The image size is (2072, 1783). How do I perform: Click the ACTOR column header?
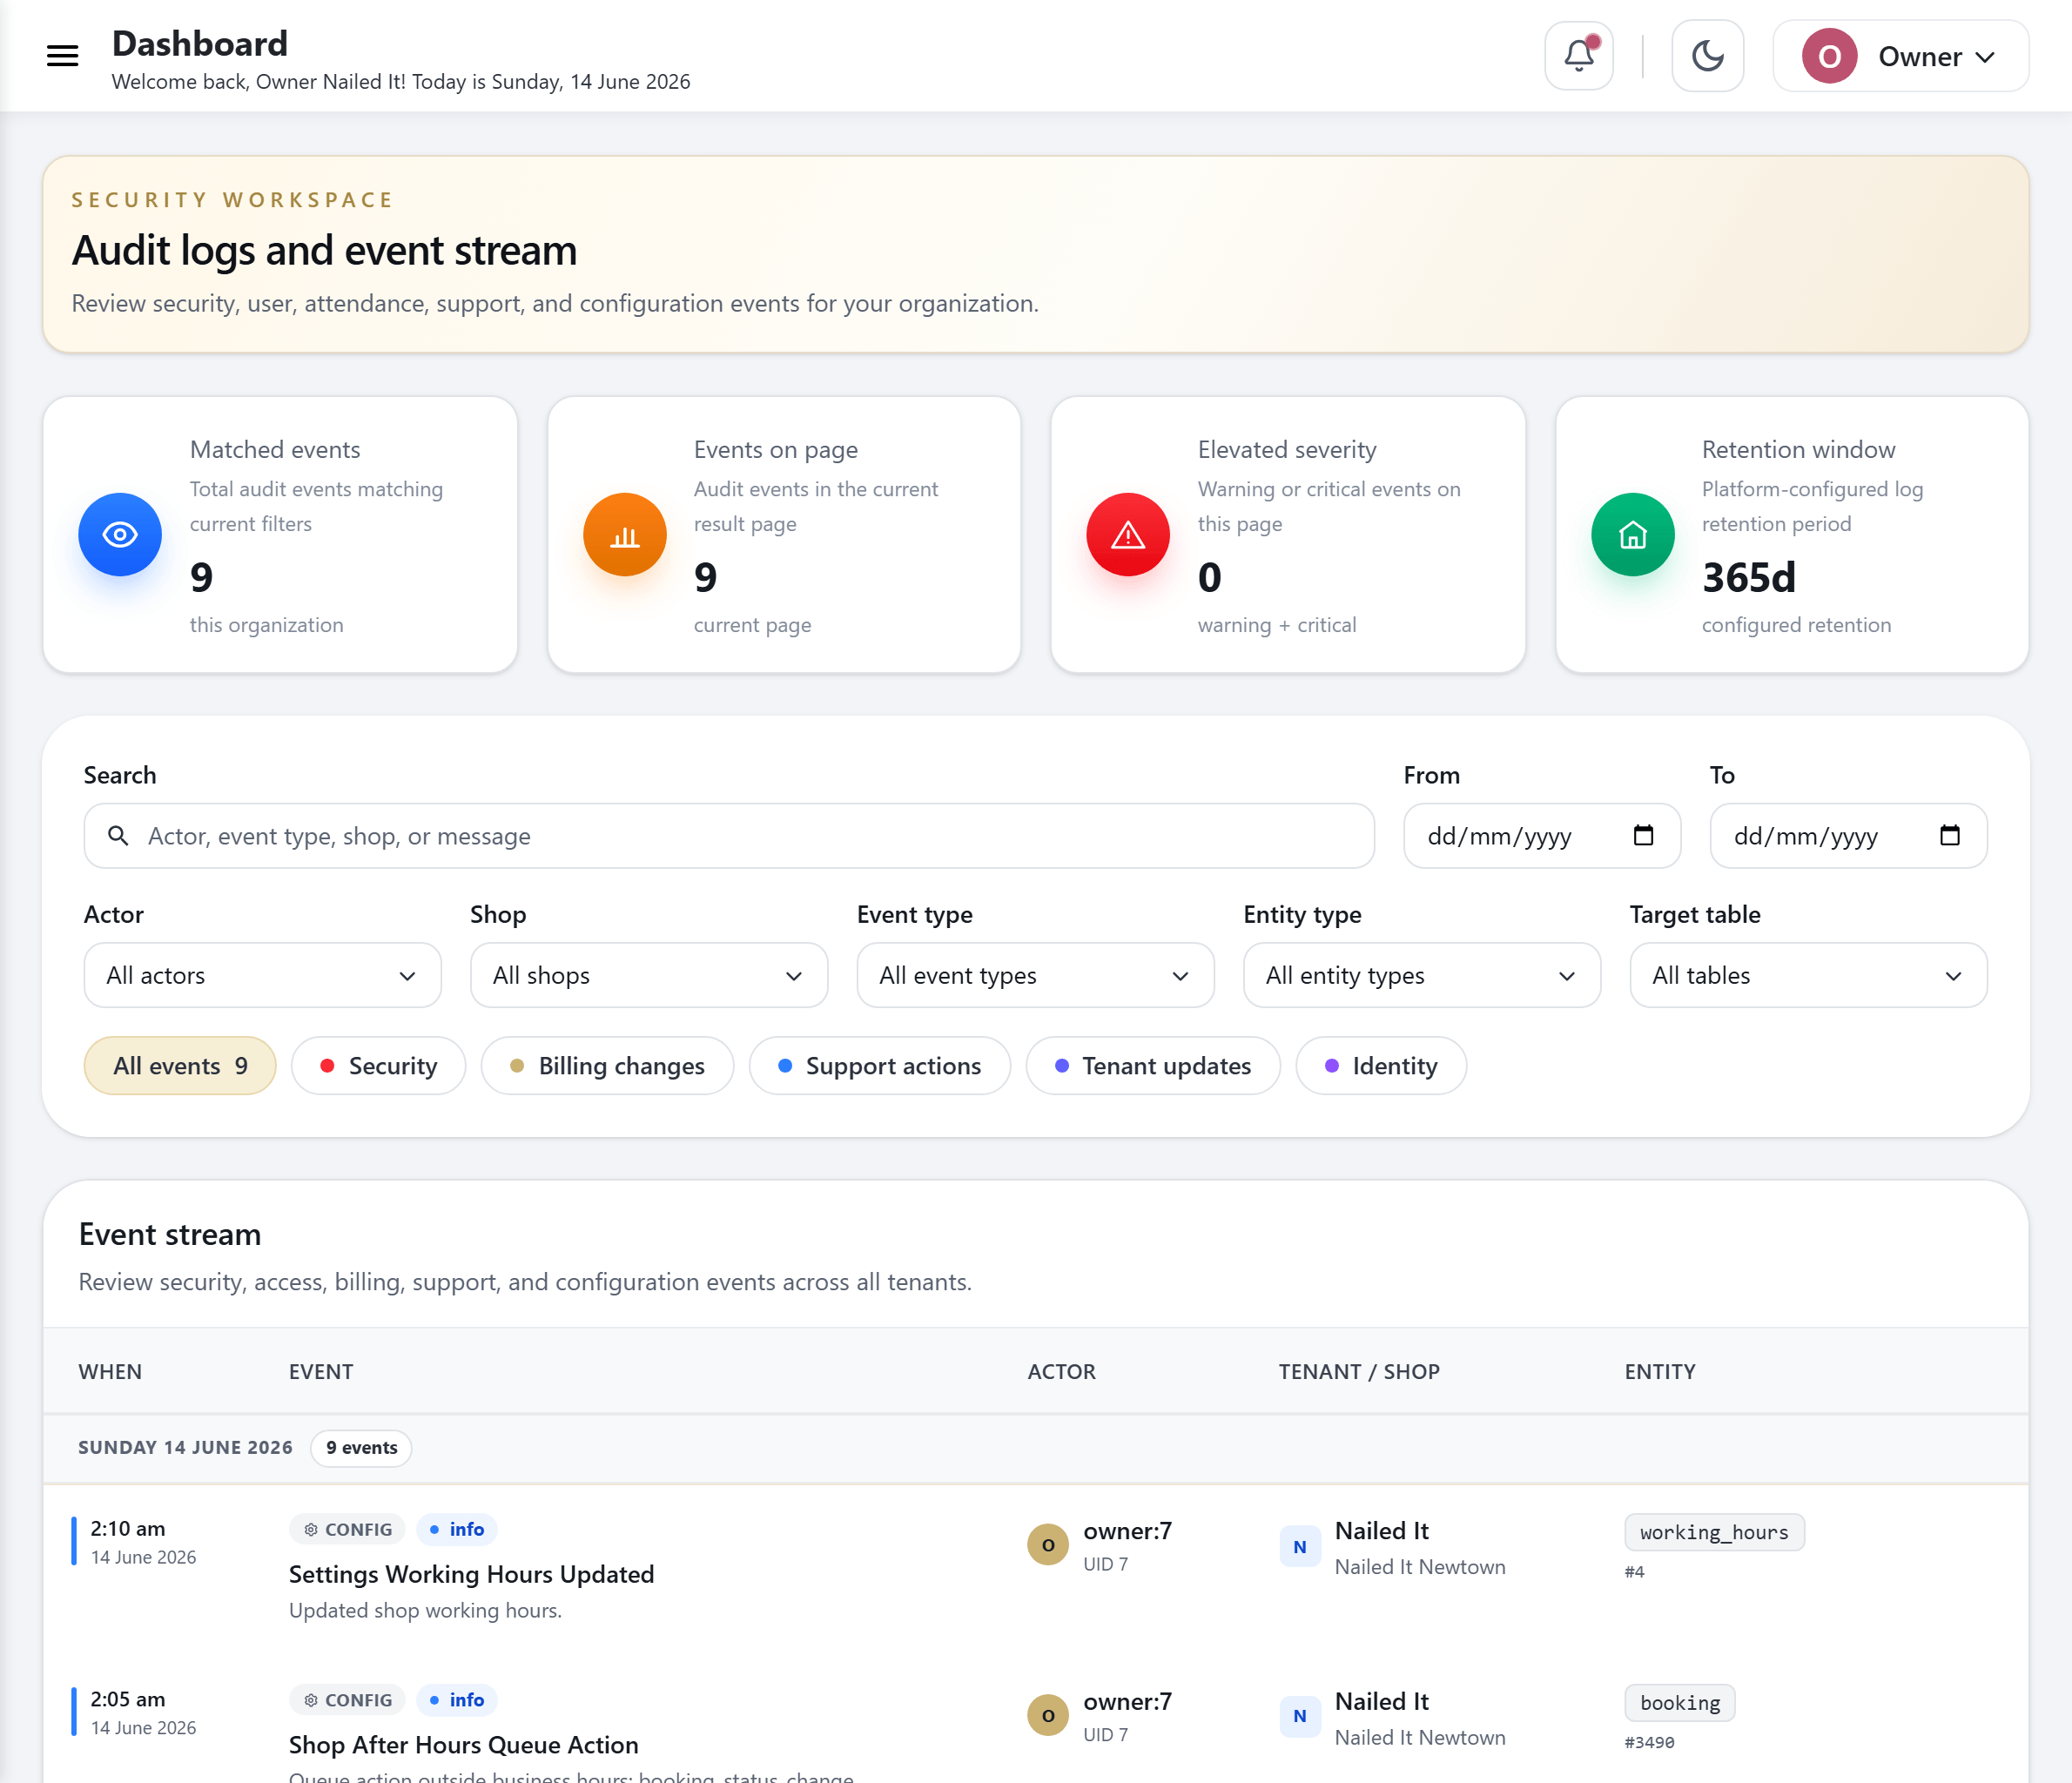click(x=1061, y=1372)
